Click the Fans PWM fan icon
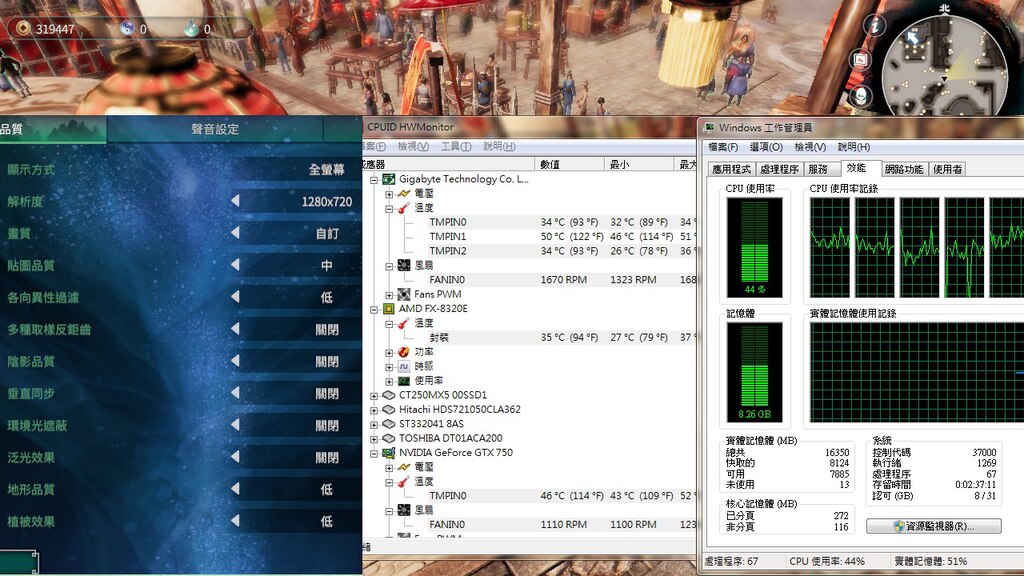The image size is (1024, 576). point(404,294)
